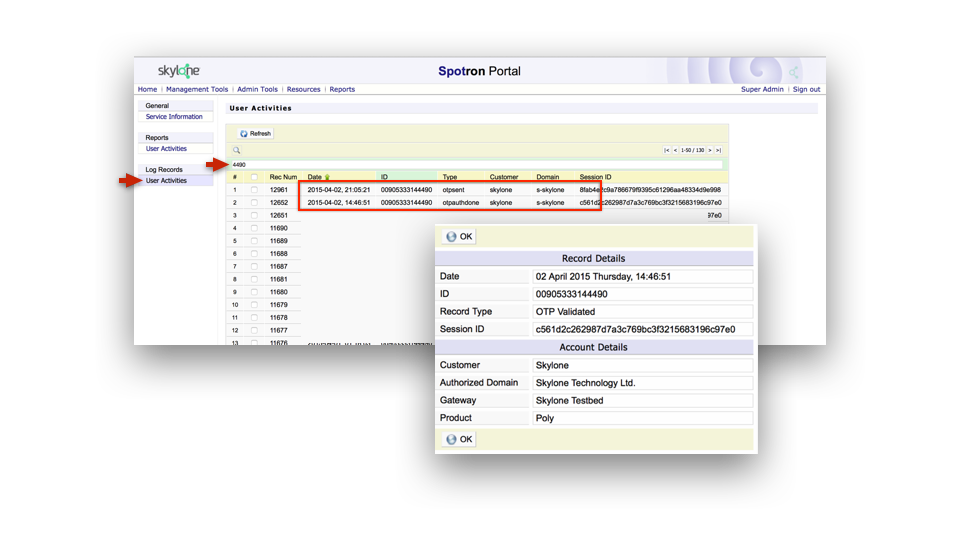The width and height of the screenshot is (960, 540).
Task: Open the Reports menu
Action: [x=342, y=89]
